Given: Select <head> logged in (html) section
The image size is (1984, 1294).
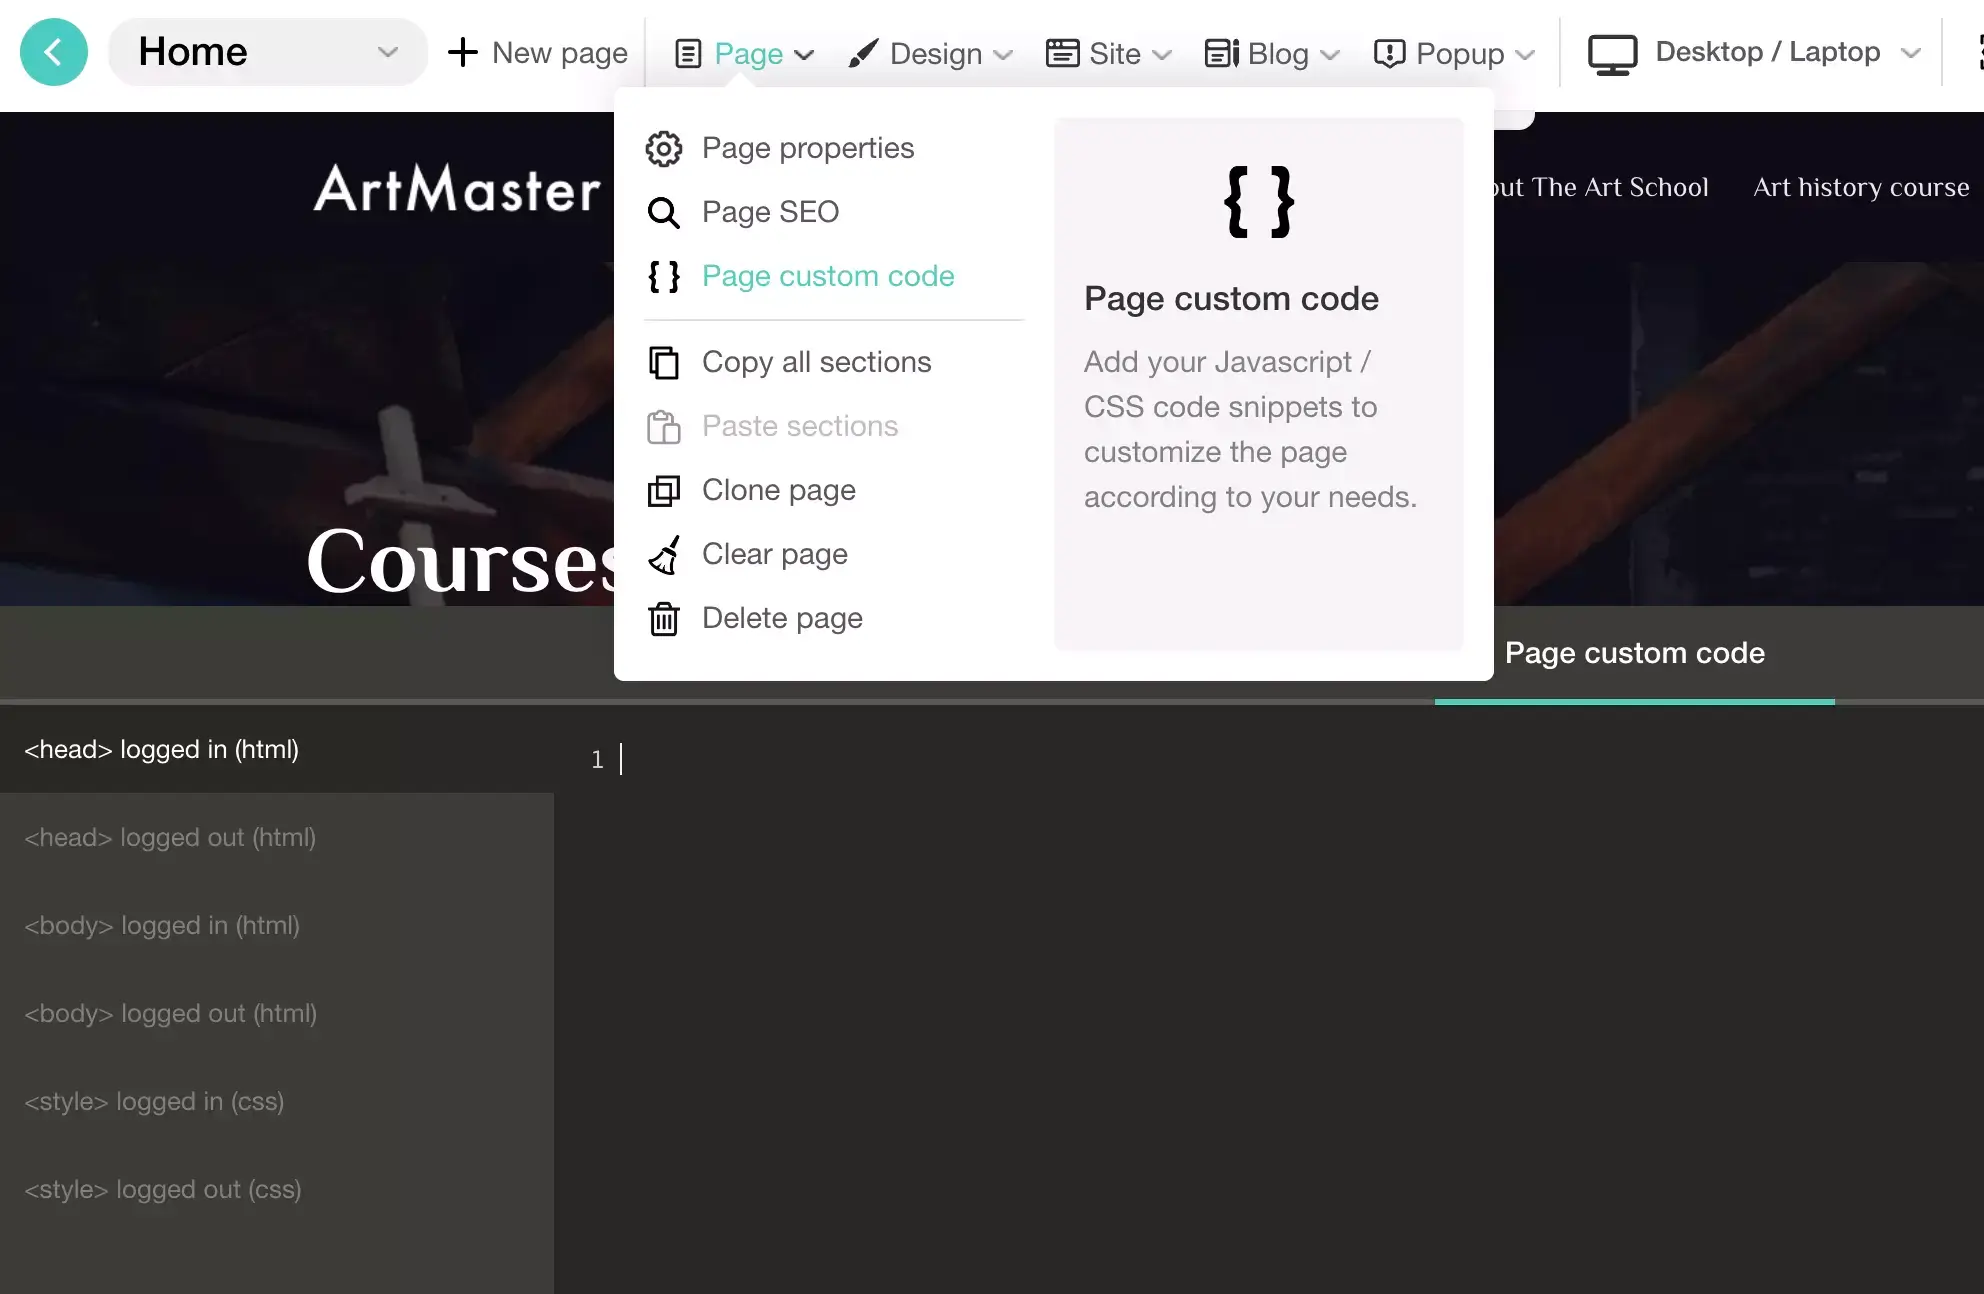Looking at the screenshot, I should 277,749.
